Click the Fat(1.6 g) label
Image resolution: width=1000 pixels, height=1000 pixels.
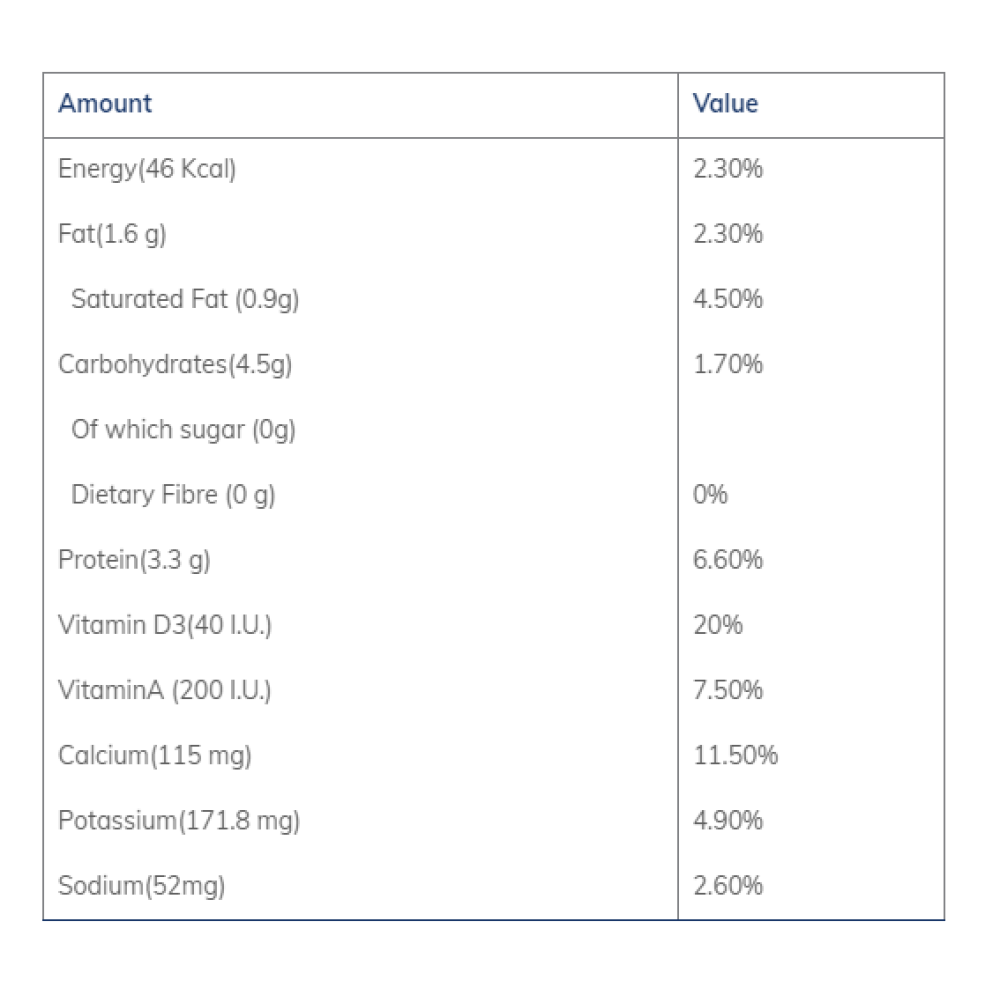pyautogui.click(x=112, y=234)
